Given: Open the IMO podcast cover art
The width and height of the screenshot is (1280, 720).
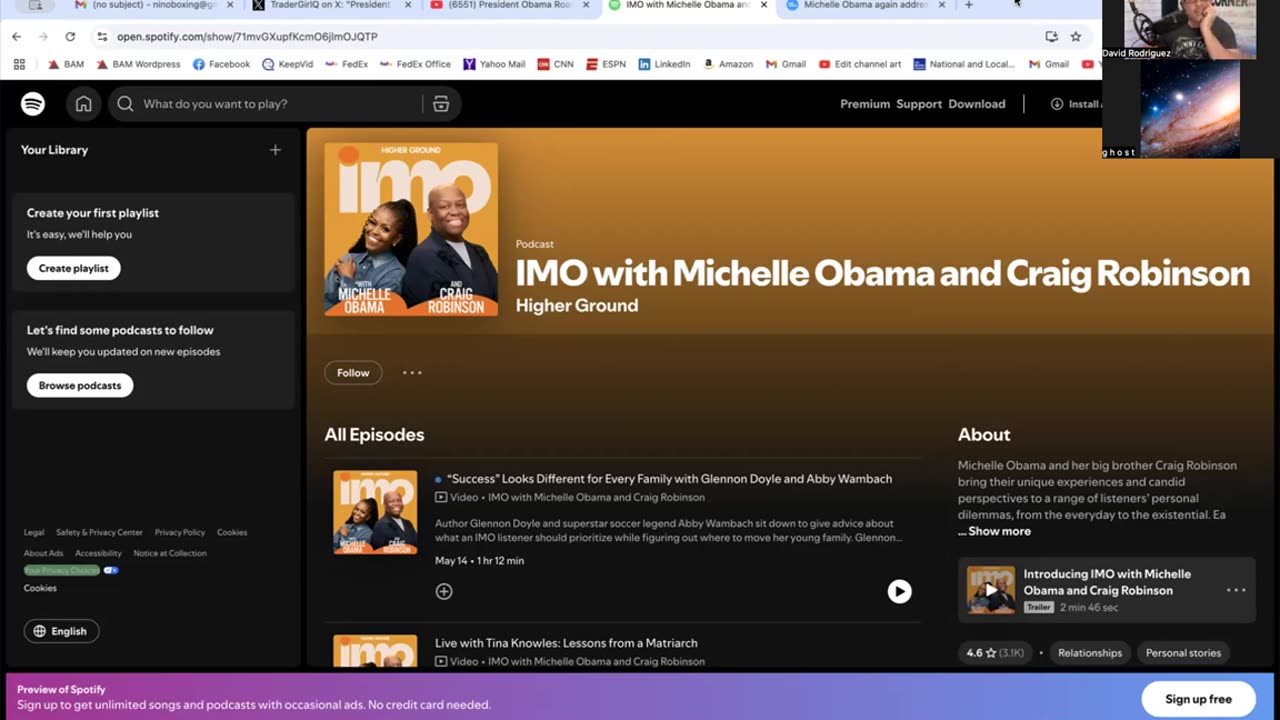Looking at the screenshot, I should coord(411,229).
